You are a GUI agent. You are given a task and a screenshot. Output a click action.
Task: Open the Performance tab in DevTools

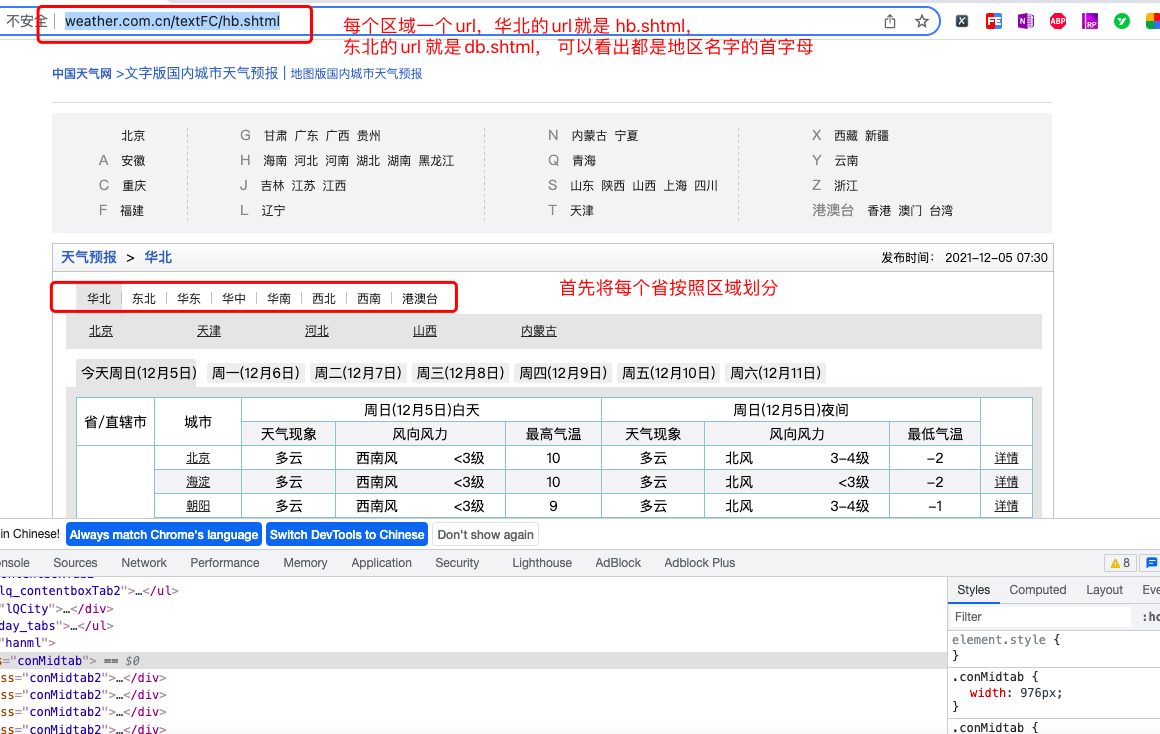click(225, 563)
